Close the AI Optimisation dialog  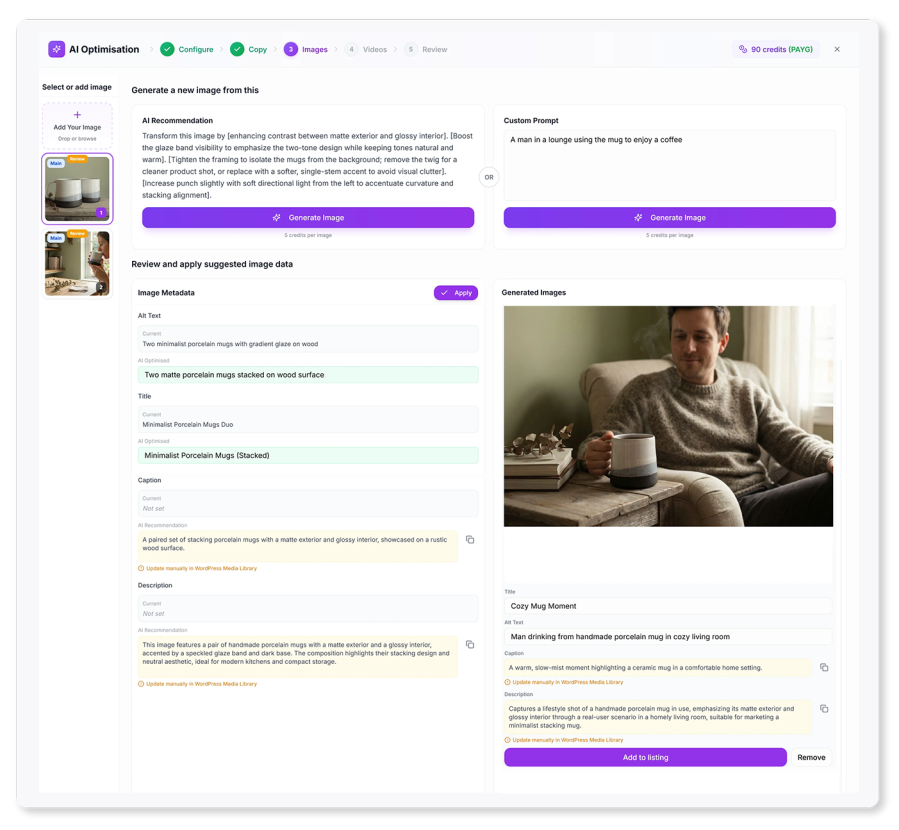(x=837, y=49)
